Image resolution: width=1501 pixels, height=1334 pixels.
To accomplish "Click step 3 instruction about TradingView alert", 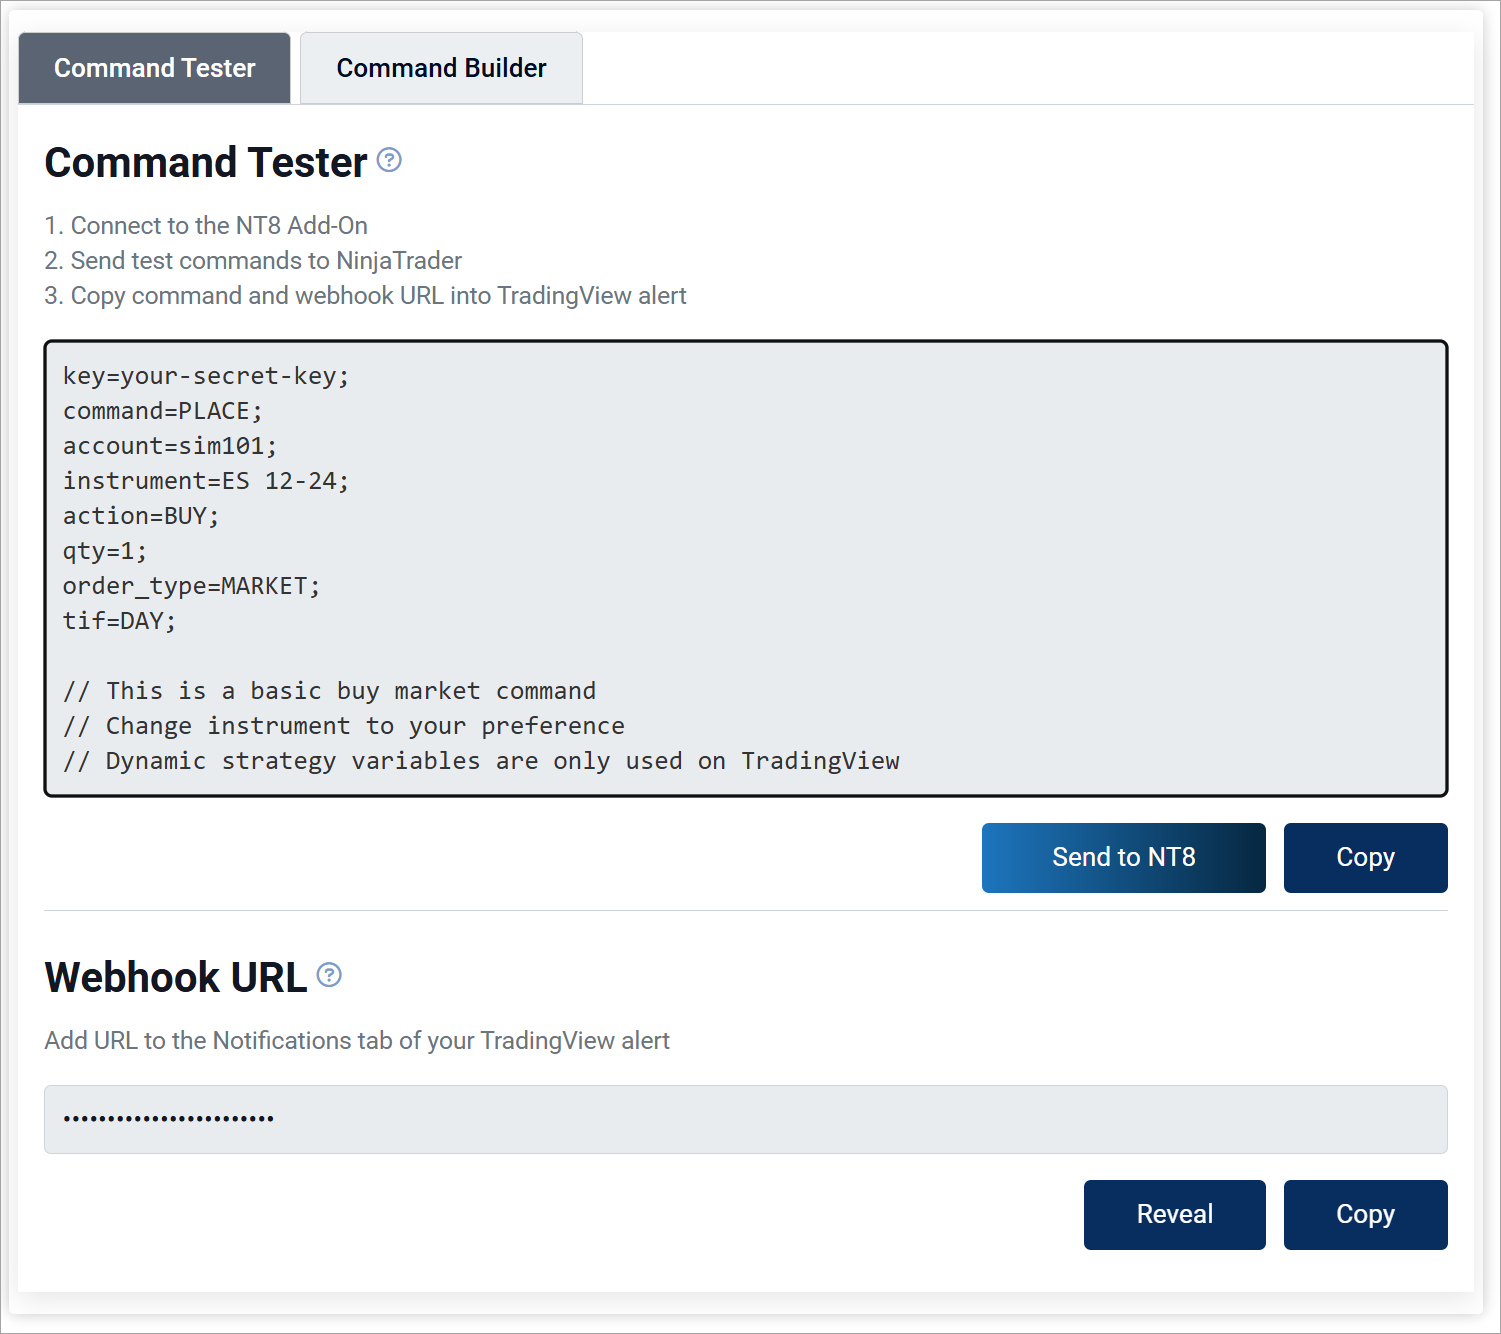I will 365,295.
